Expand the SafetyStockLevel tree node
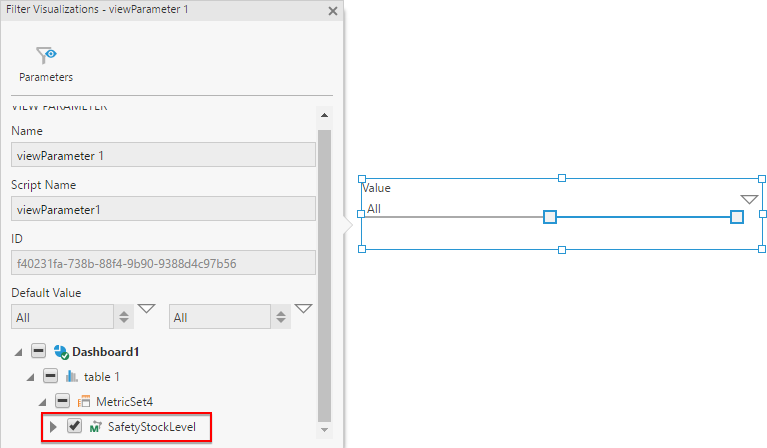The image size is (767, 448). coord(53,426)
